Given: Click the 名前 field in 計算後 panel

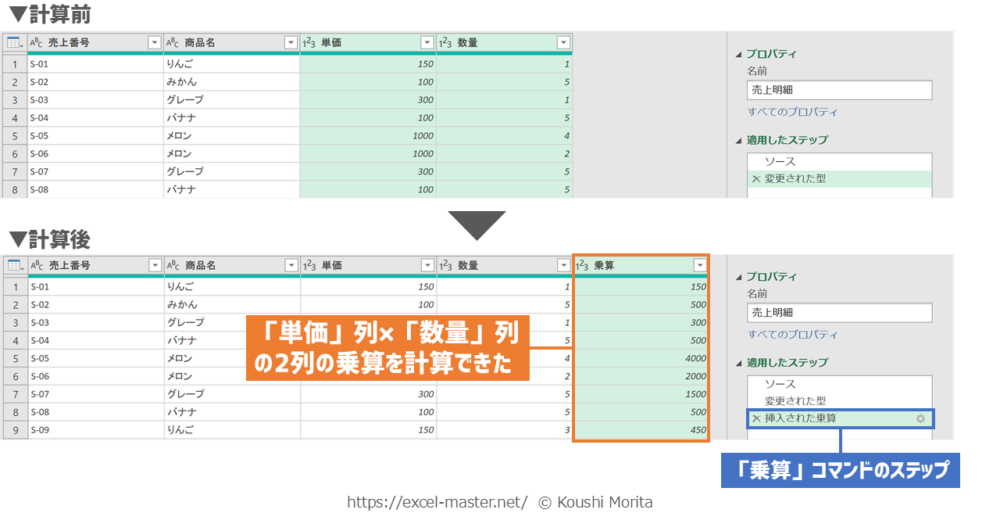Looking at the screenshot, I should [x=839, y=313].
